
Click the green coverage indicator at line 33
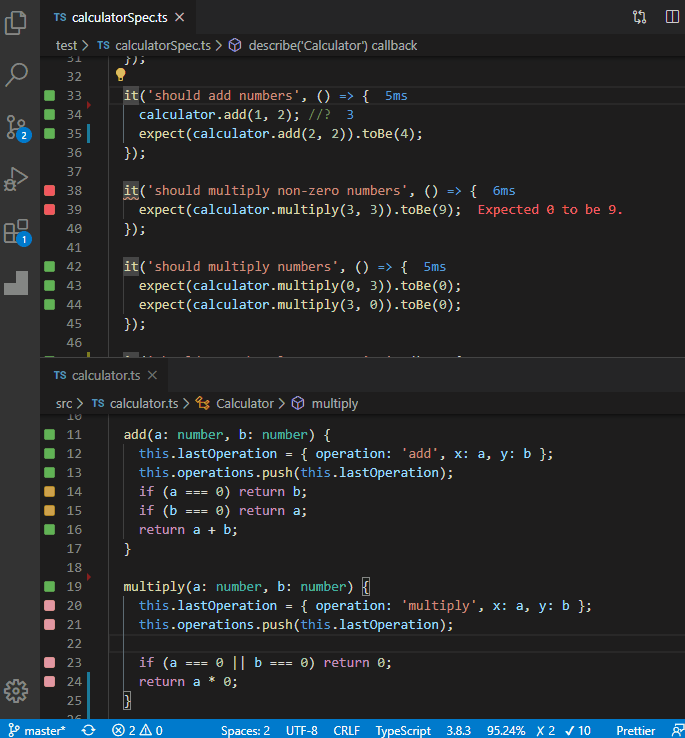(x=49, y=96)
